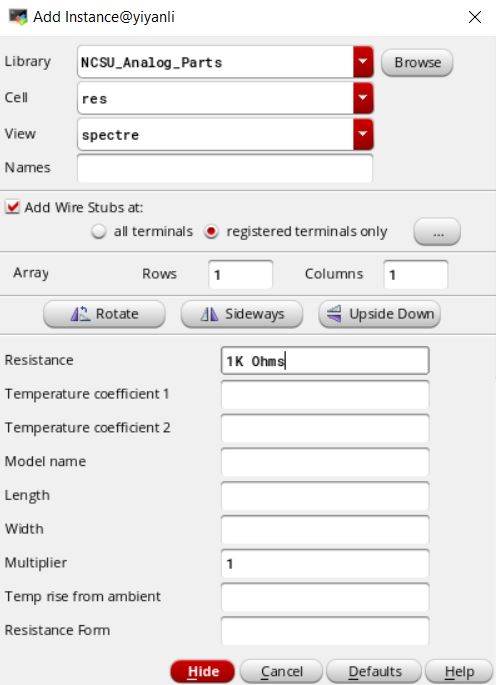This screenshot has width=496, height=685.
Task: Expand the Cell dropdown arrow
Action: (363, 98)
